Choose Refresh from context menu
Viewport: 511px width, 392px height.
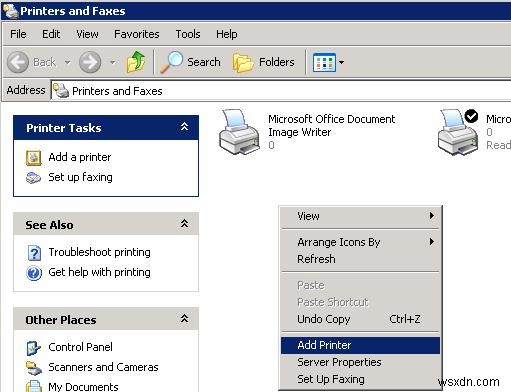click(360, 259)
